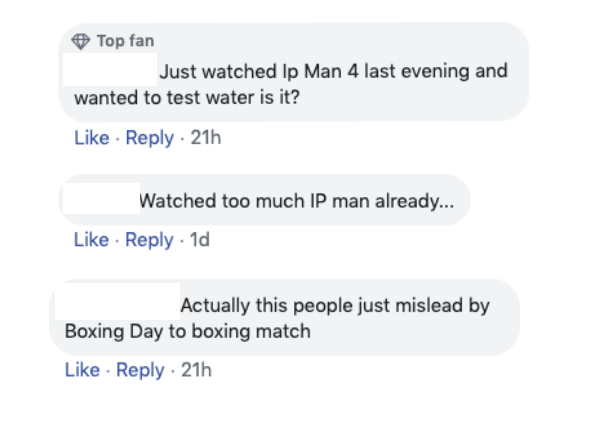Click the "Watched too much IP man already..." text
Screen dimensions: 600x428
coord(296,201)
